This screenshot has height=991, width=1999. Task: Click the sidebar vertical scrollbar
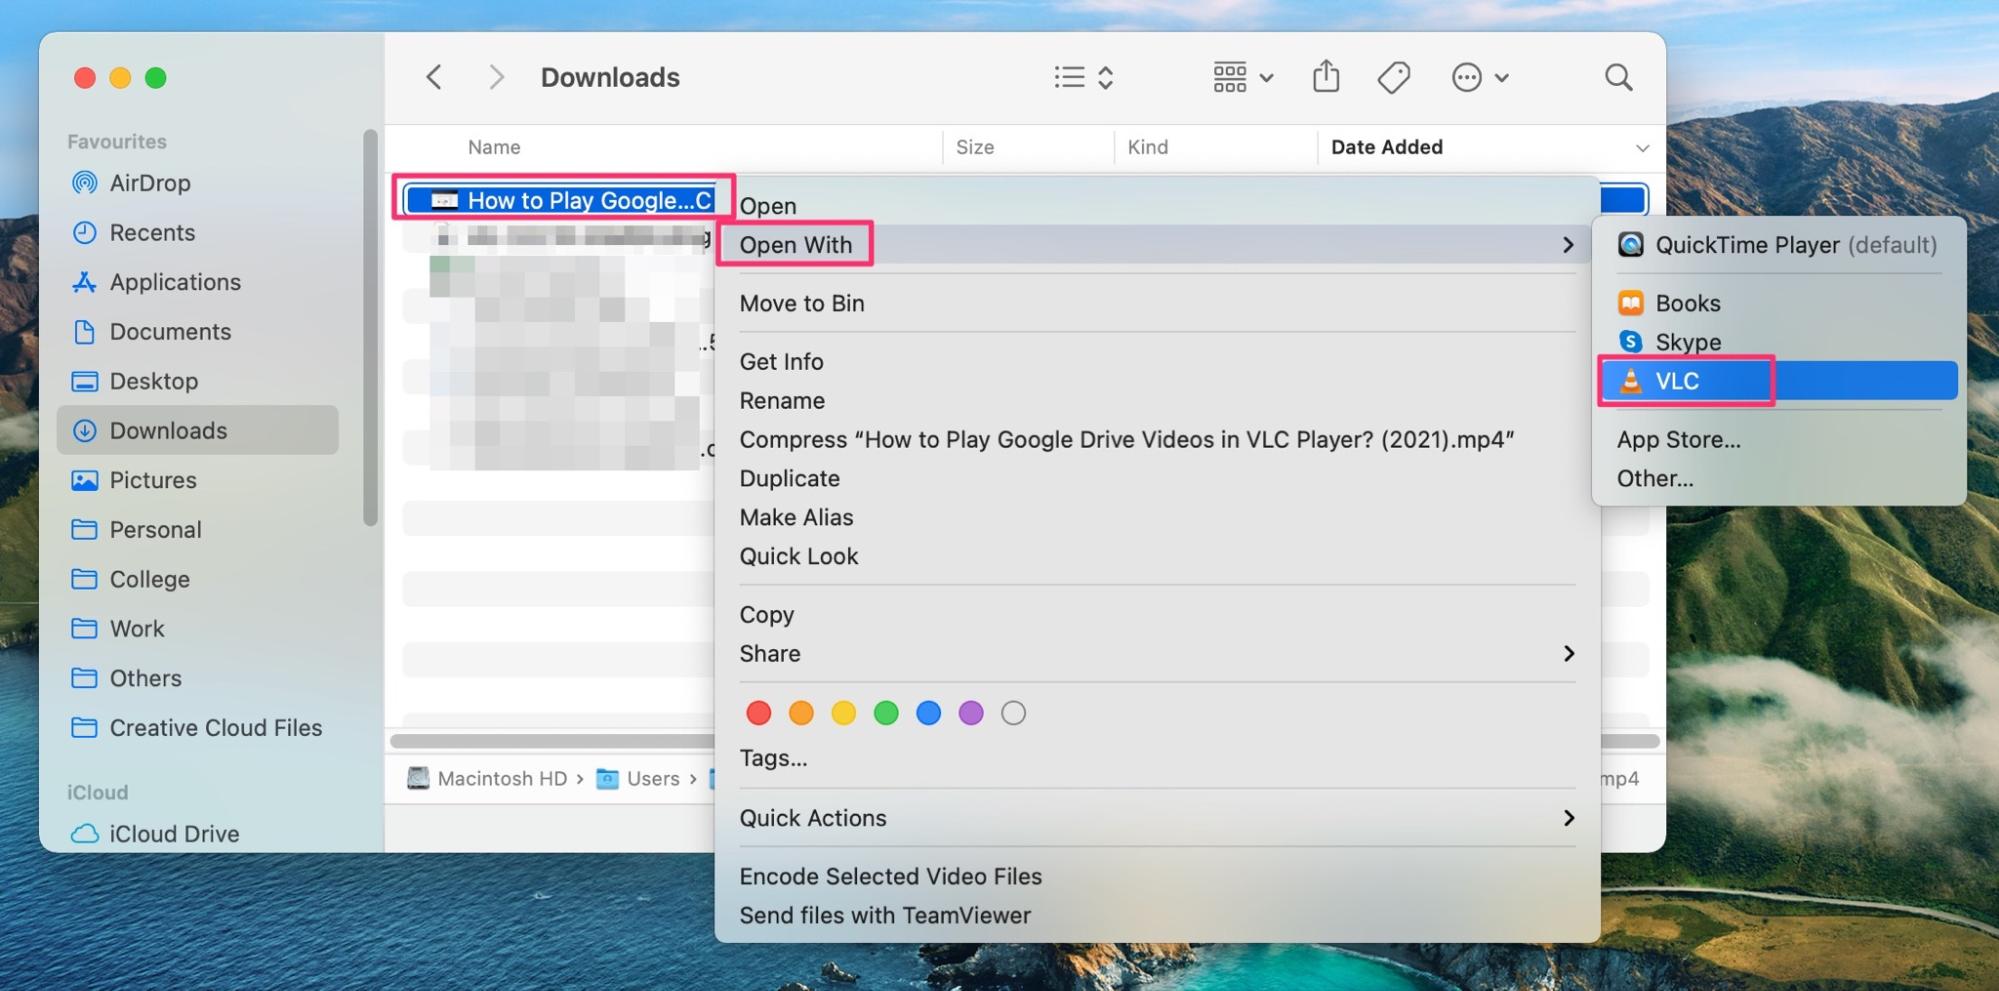pos(371,328)
